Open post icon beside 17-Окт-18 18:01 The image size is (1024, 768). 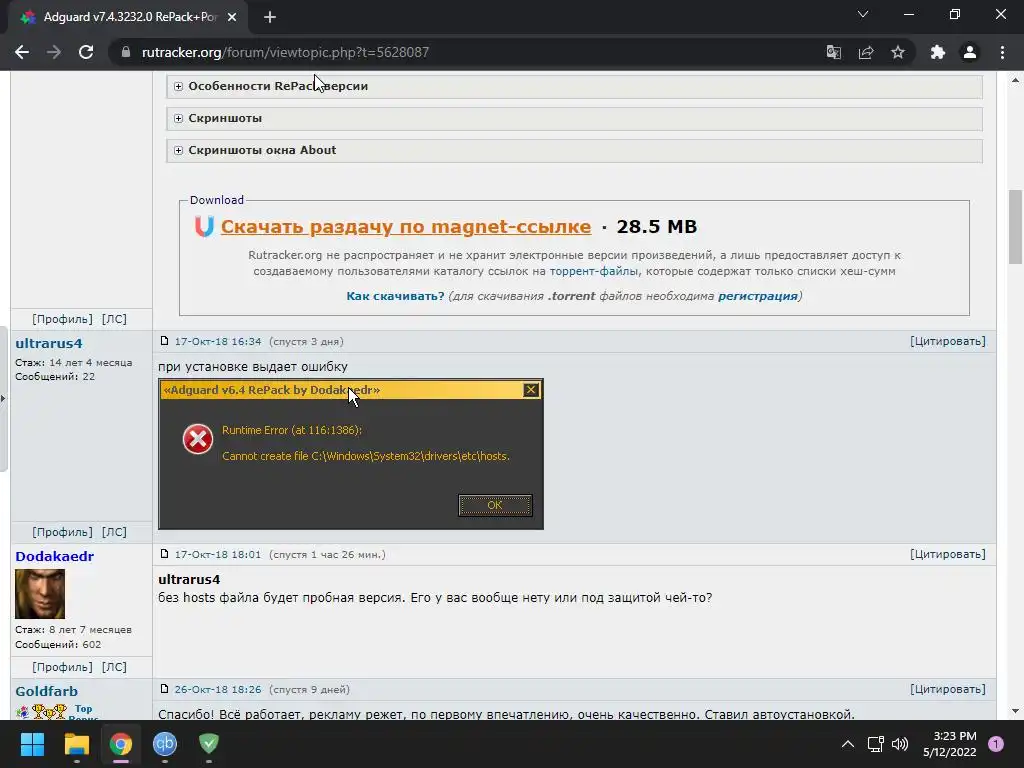[165, 554]
